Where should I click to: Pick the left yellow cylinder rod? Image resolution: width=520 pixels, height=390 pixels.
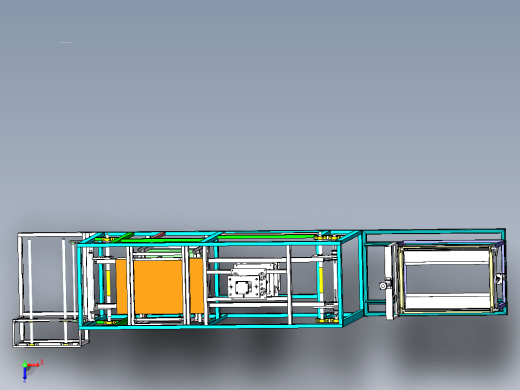pyautogui.click(x=108, y=283)
